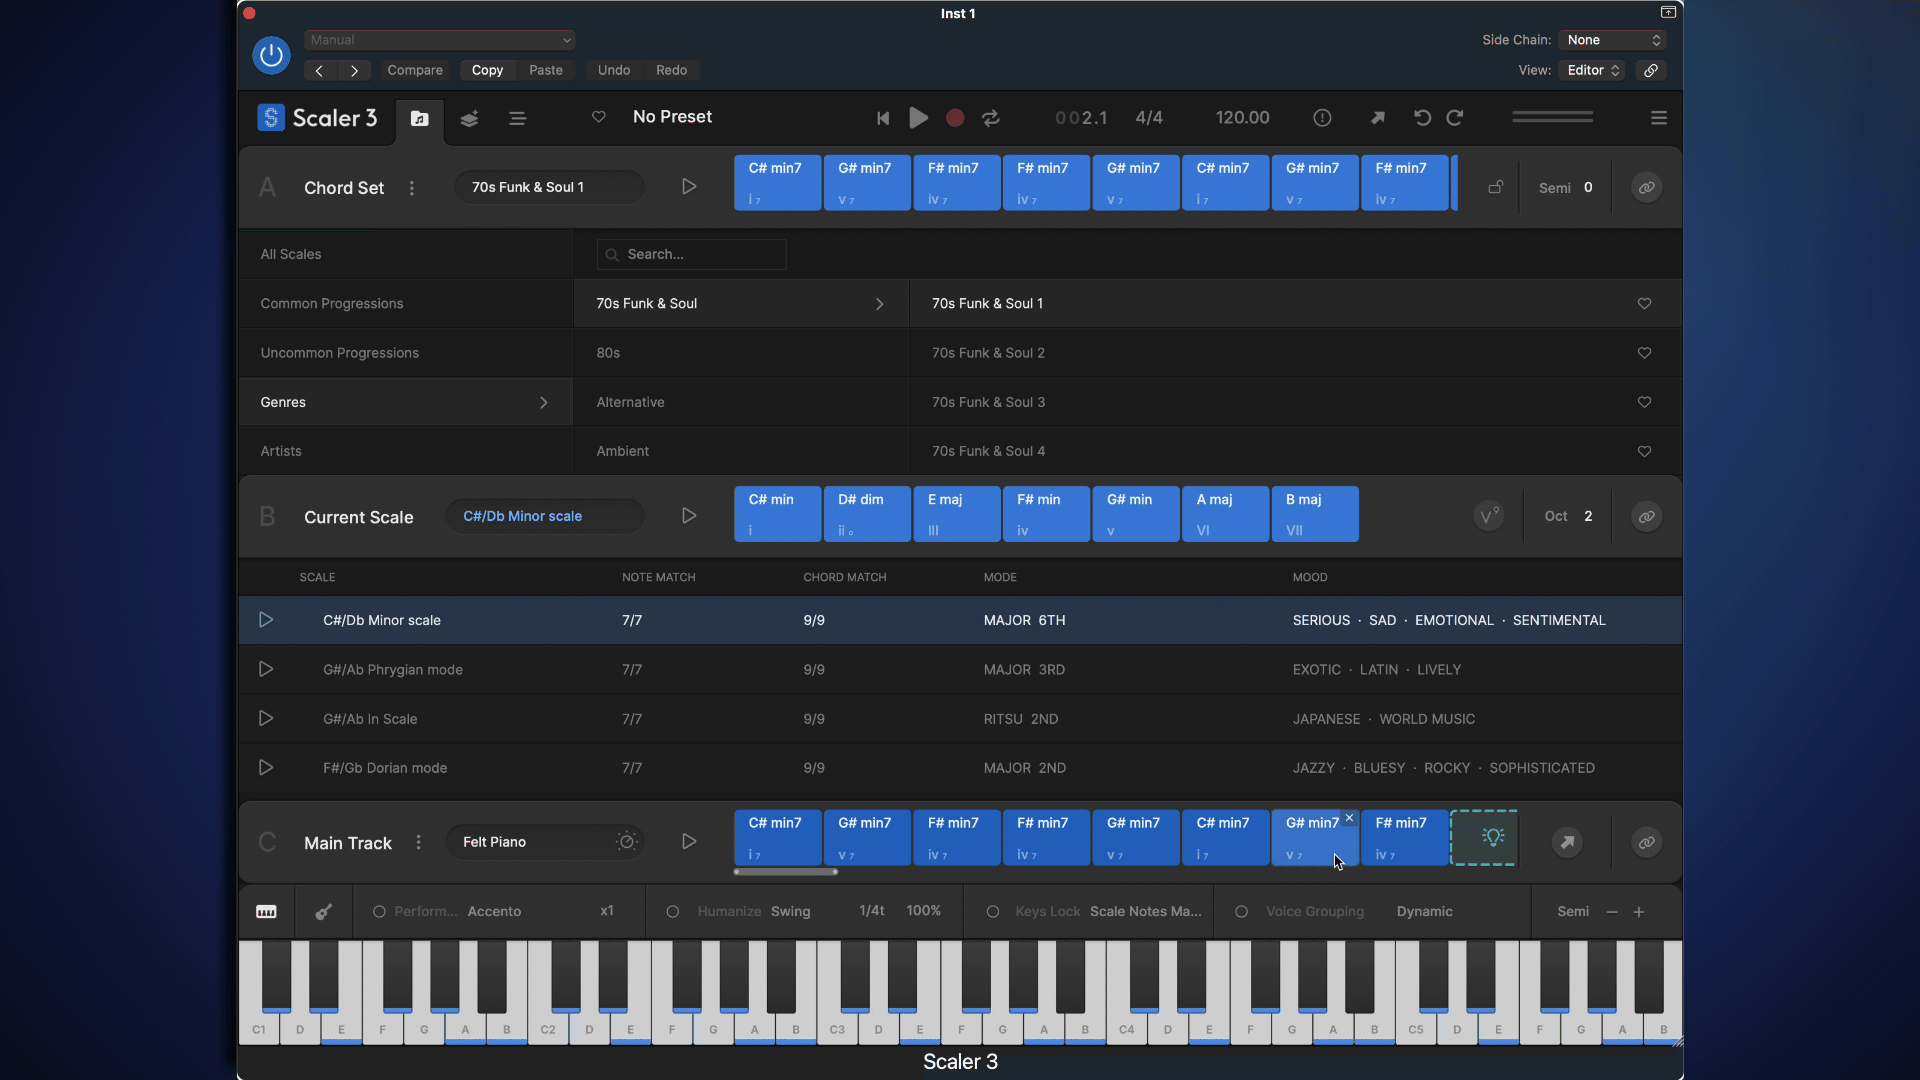The width and height of the screenshot is (1920, 1080).
Task: Open the 70s Funk & Soul 1 chord set selector
Action: click(549, 187)
